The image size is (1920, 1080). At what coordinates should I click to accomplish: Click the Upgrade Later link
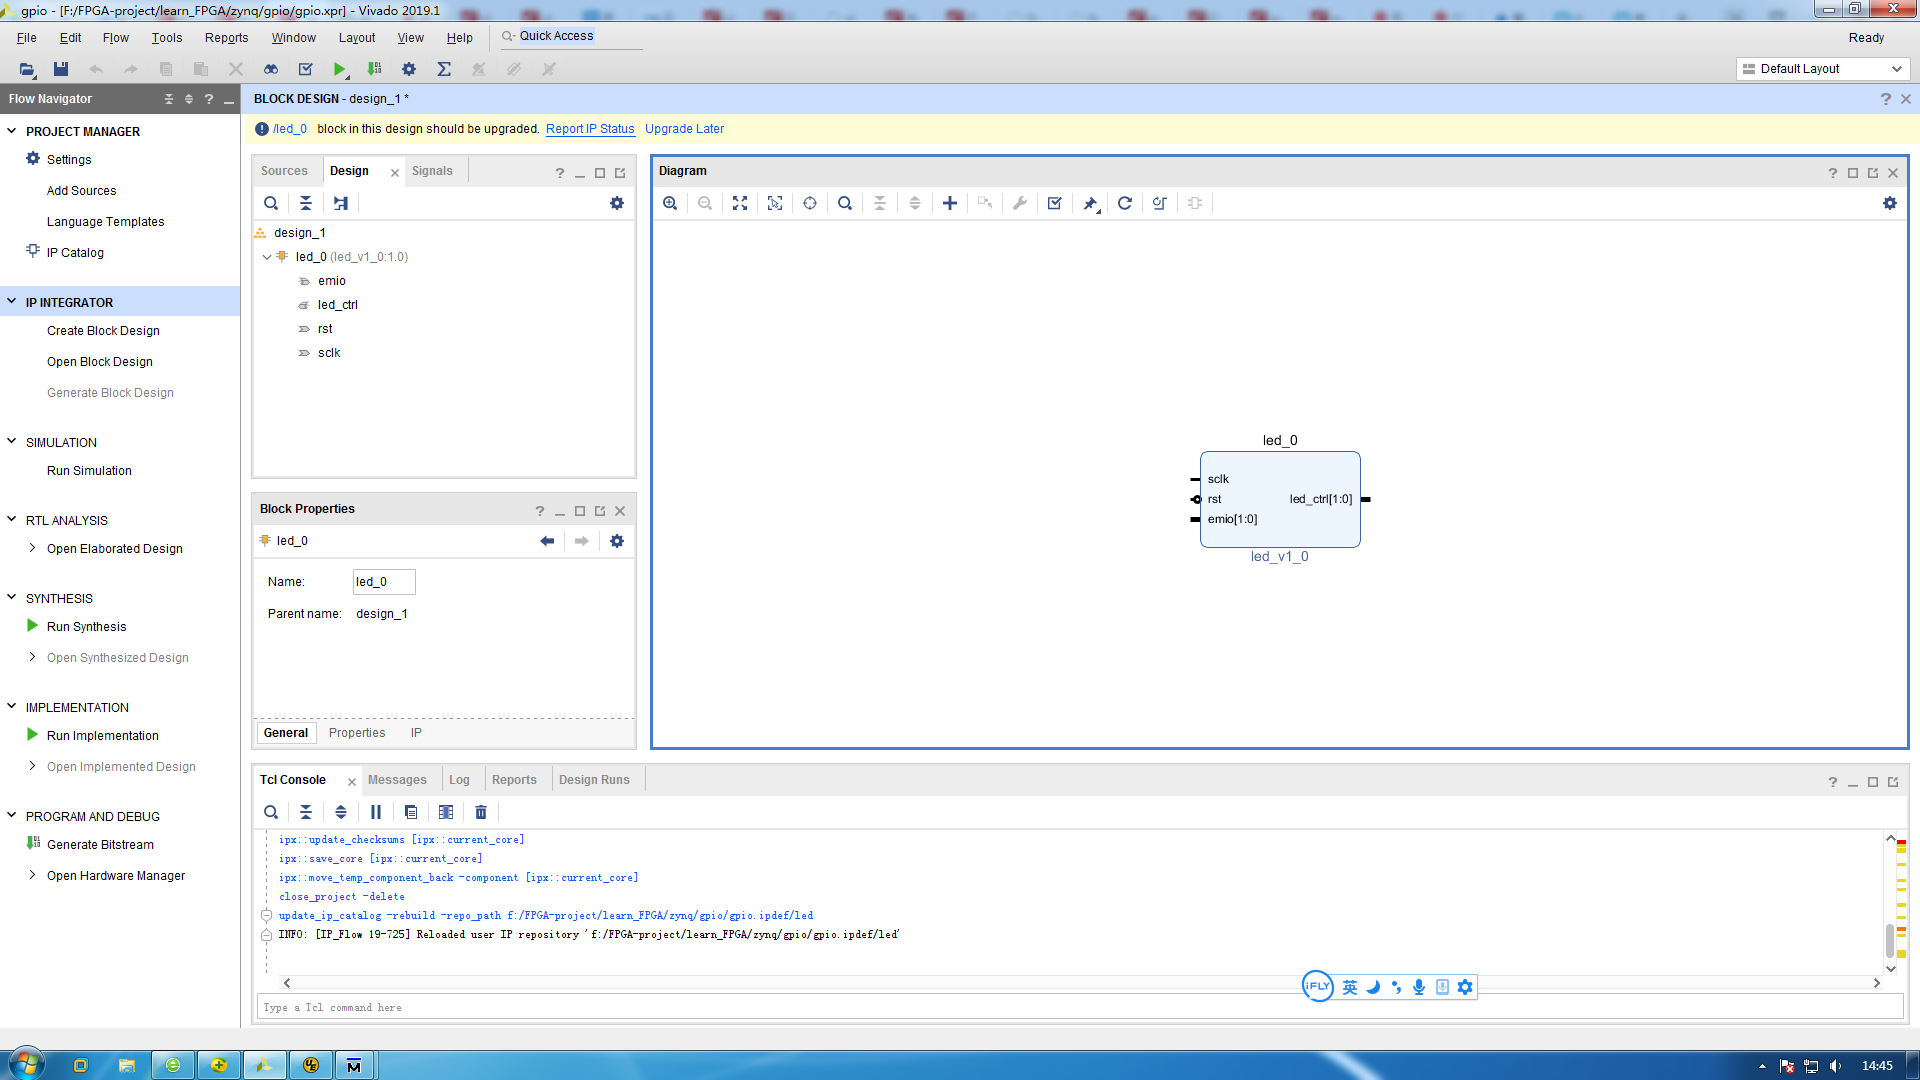tap(684, 129)
